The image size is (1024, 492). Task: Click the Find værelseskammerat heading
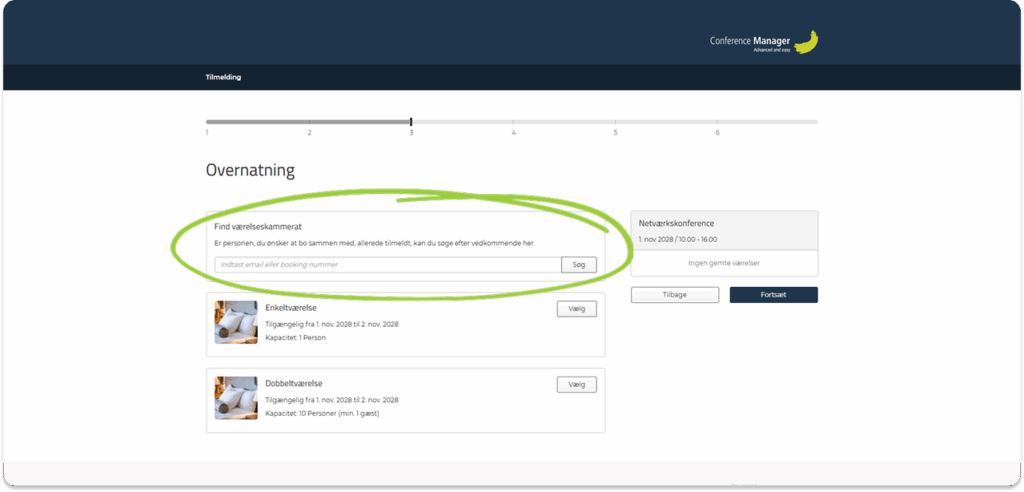point(258,227)
